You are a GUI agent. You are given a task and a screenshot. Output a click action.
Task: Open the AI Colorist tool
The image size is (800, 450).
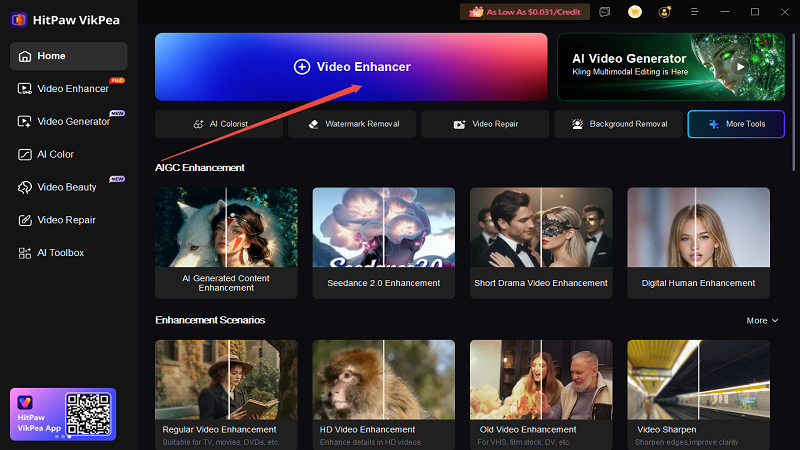coord(219,124)
